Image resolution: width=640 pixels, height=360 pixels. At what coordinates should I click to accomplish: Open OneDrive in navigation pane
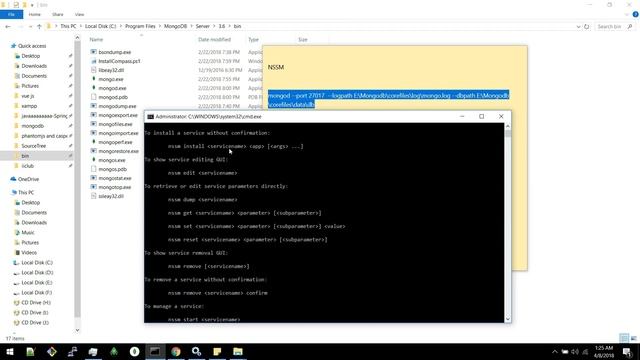click(28, 179)
